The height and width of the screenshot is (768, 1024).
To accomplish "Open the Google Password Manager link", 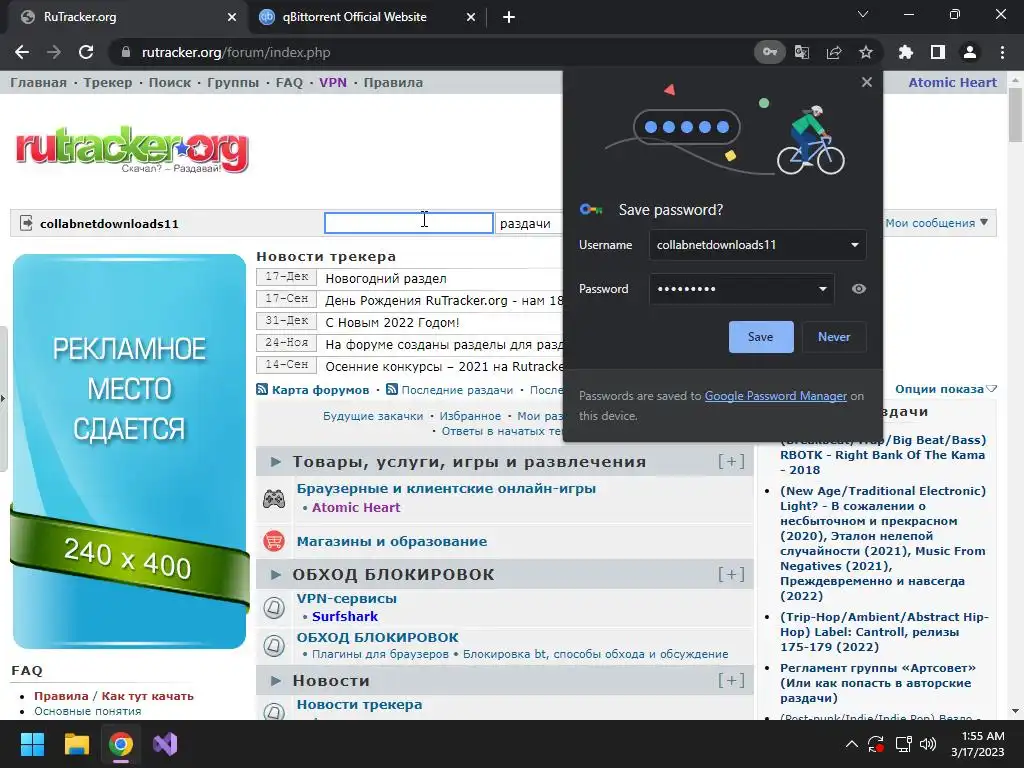I will (x=775, y=396).
